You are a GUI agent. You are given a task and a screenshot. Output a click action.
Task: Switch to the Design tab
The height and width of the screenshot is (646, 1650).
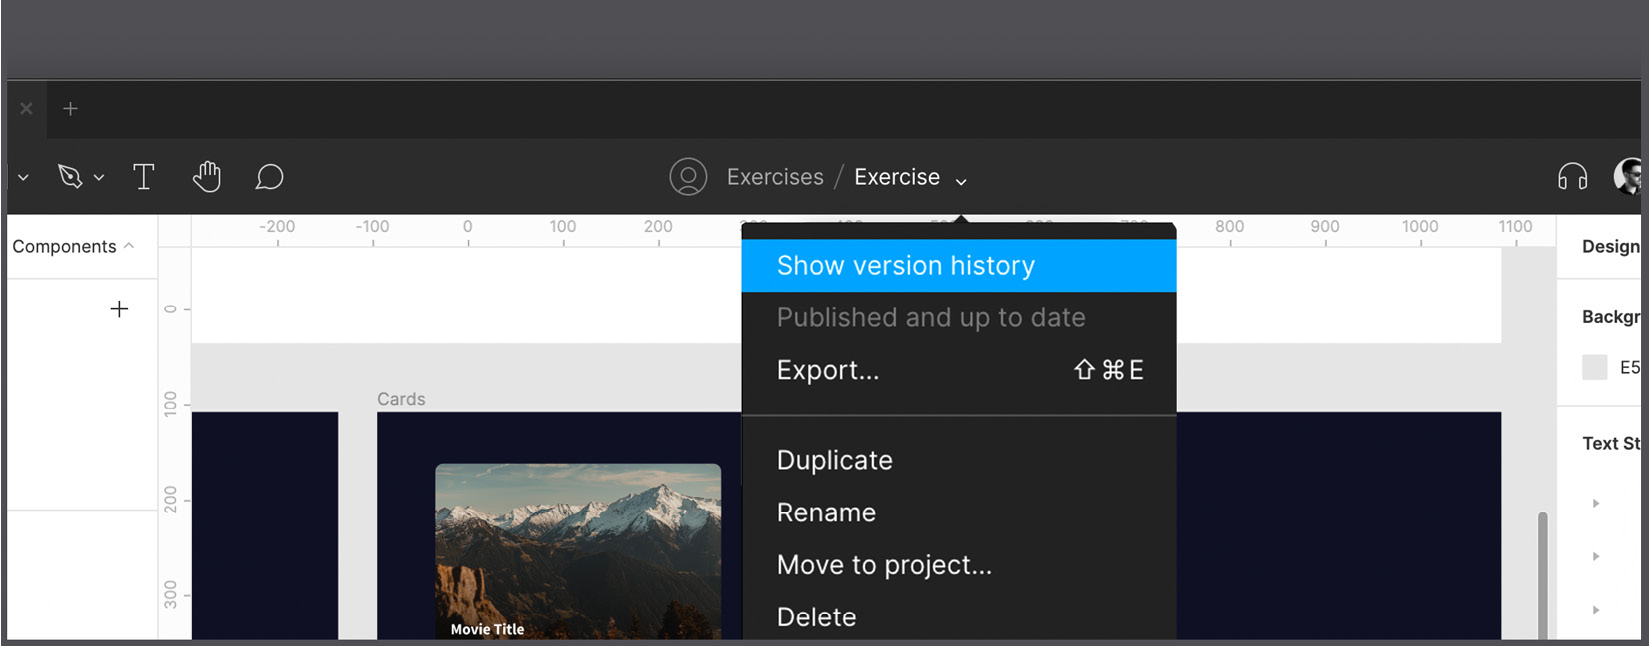pyautogui.click(x=1610, y=246)
